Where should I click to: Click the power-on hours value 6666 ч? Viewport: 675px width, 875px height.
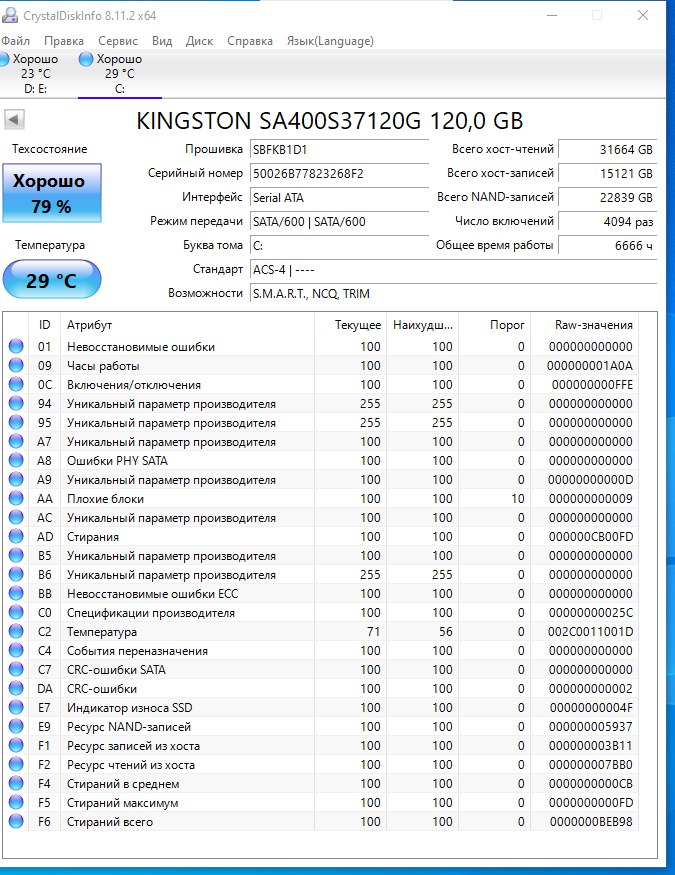click(x=608, y=246)
